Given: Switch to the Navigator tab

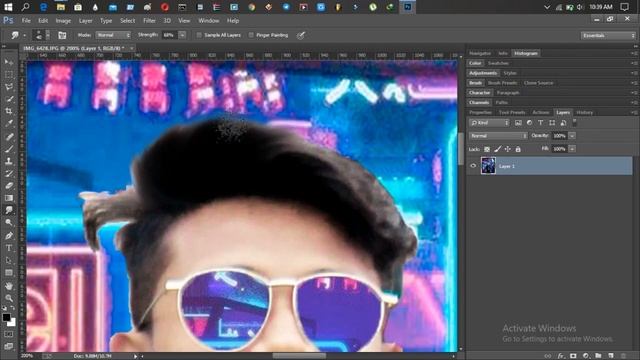Looking at the screenshot, I should pos(480,53).
